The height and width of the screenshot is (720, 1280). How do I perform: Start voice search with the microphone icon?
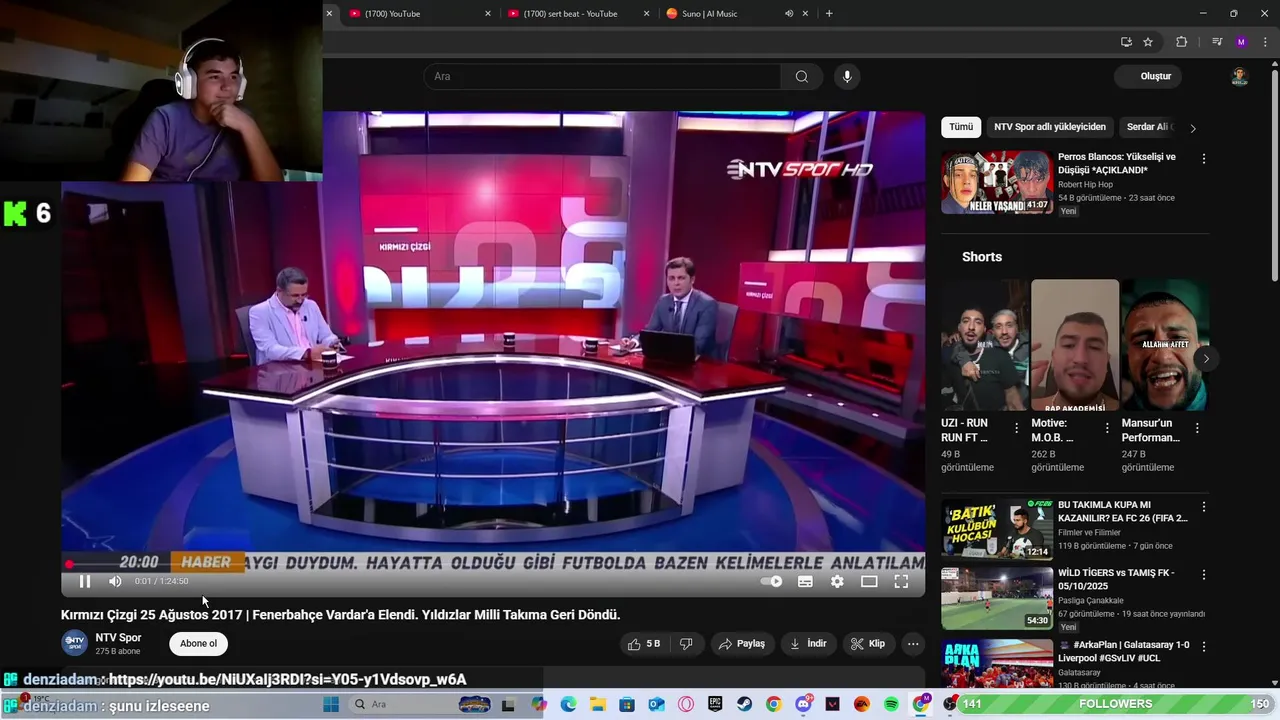click(x=847, y=77)
